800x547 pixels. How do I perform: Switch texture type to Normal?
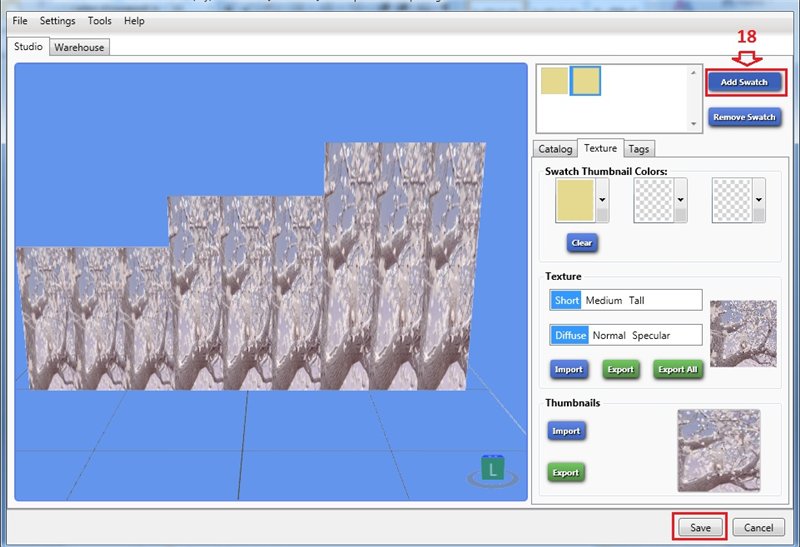coord(609,335)
